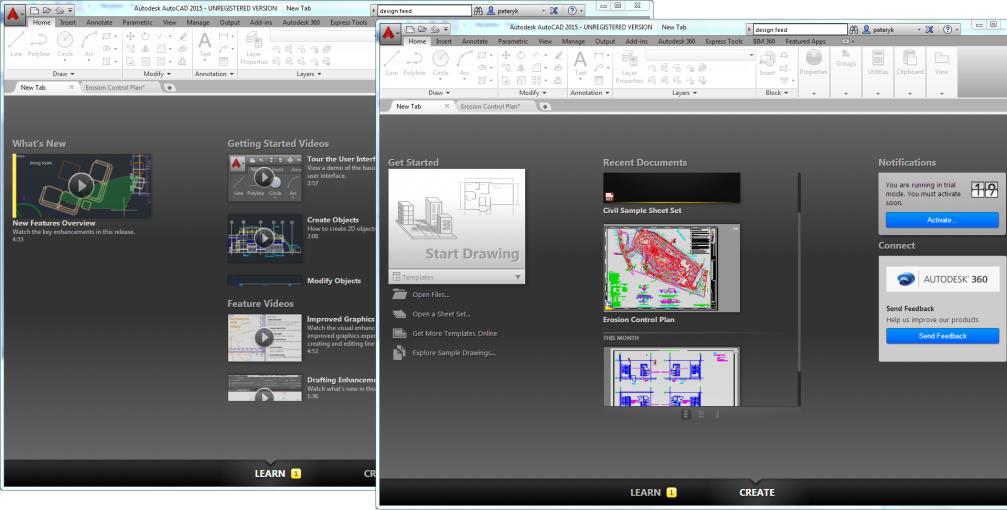Open Layer Properties in back window
1007x510 pixels.
pyautogui.click(x=254, y=48)
